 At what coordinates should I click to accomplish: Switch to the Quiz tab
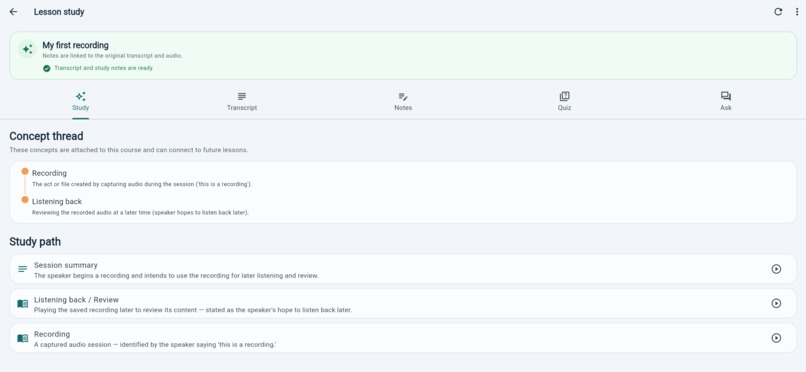pos(564,102)
